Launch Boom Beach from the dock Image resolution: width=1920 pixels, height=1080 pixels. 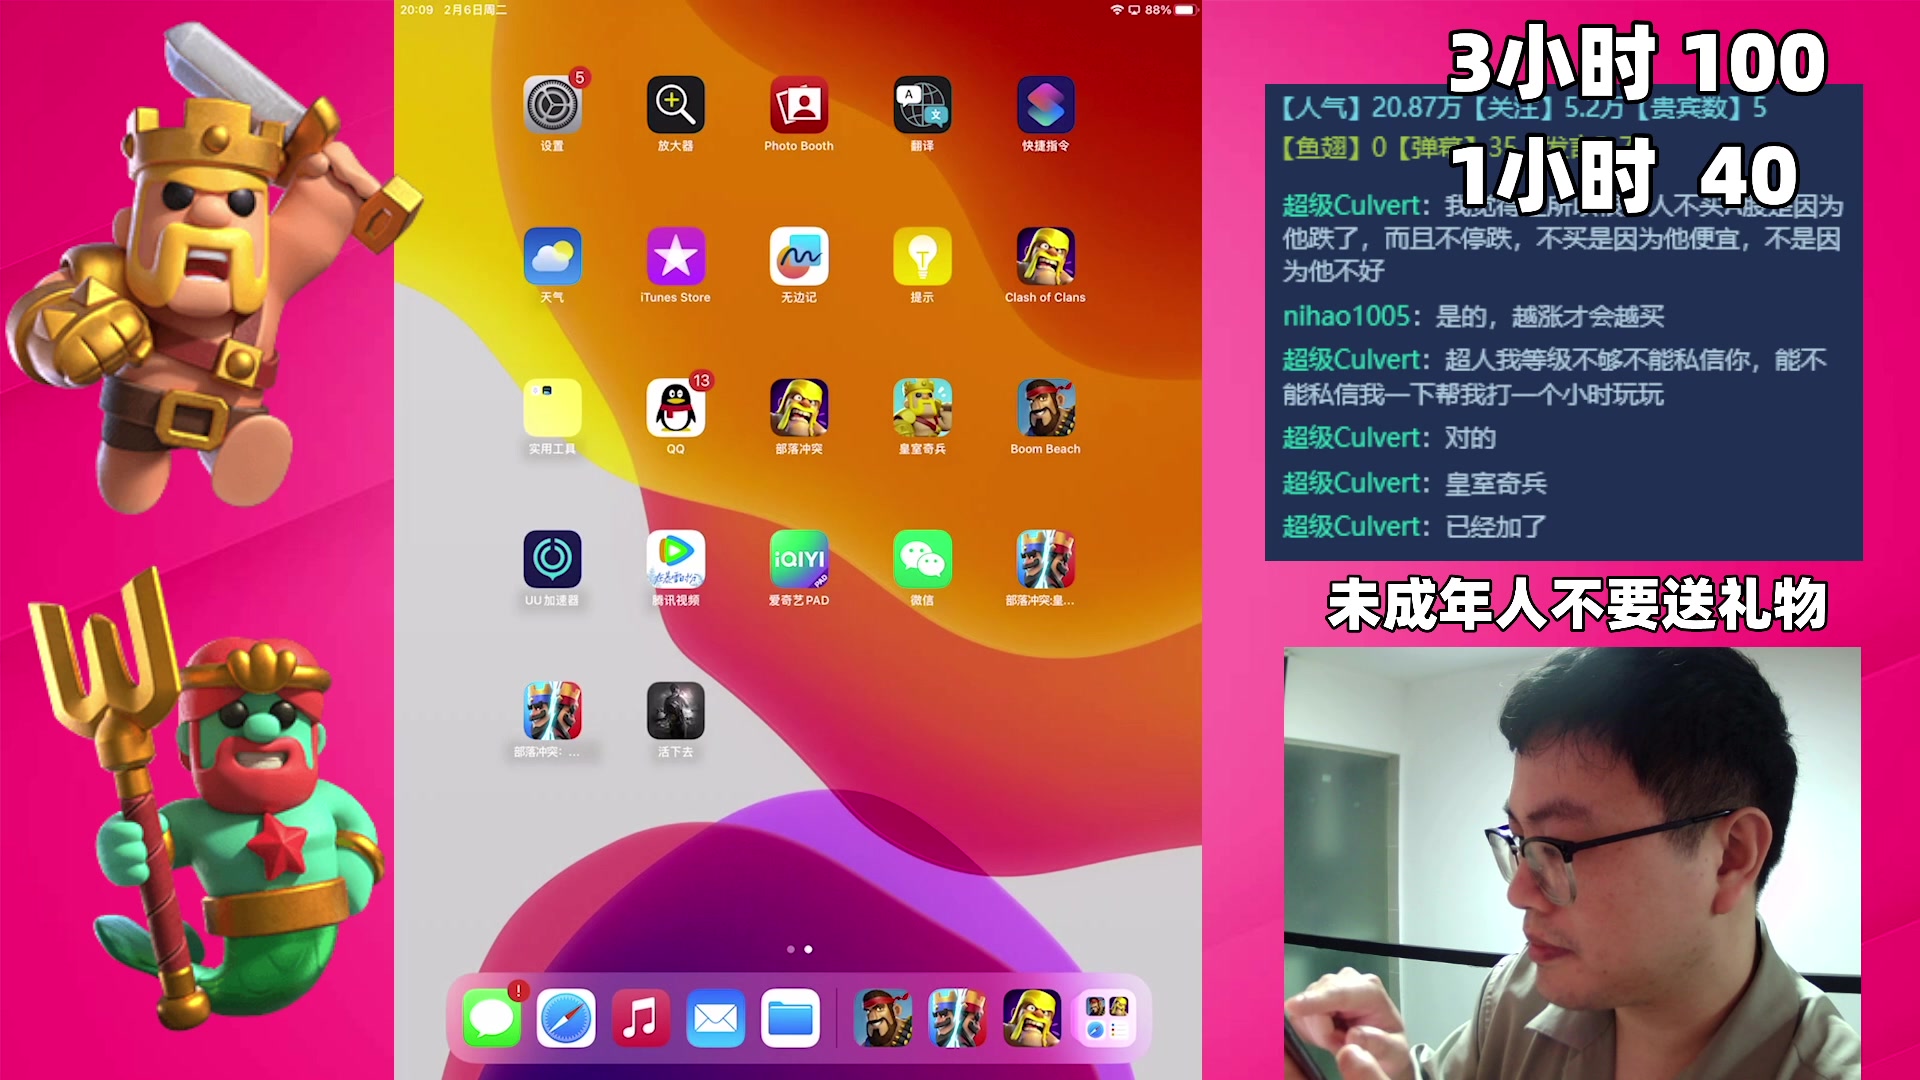click(x=882, y=1019)
